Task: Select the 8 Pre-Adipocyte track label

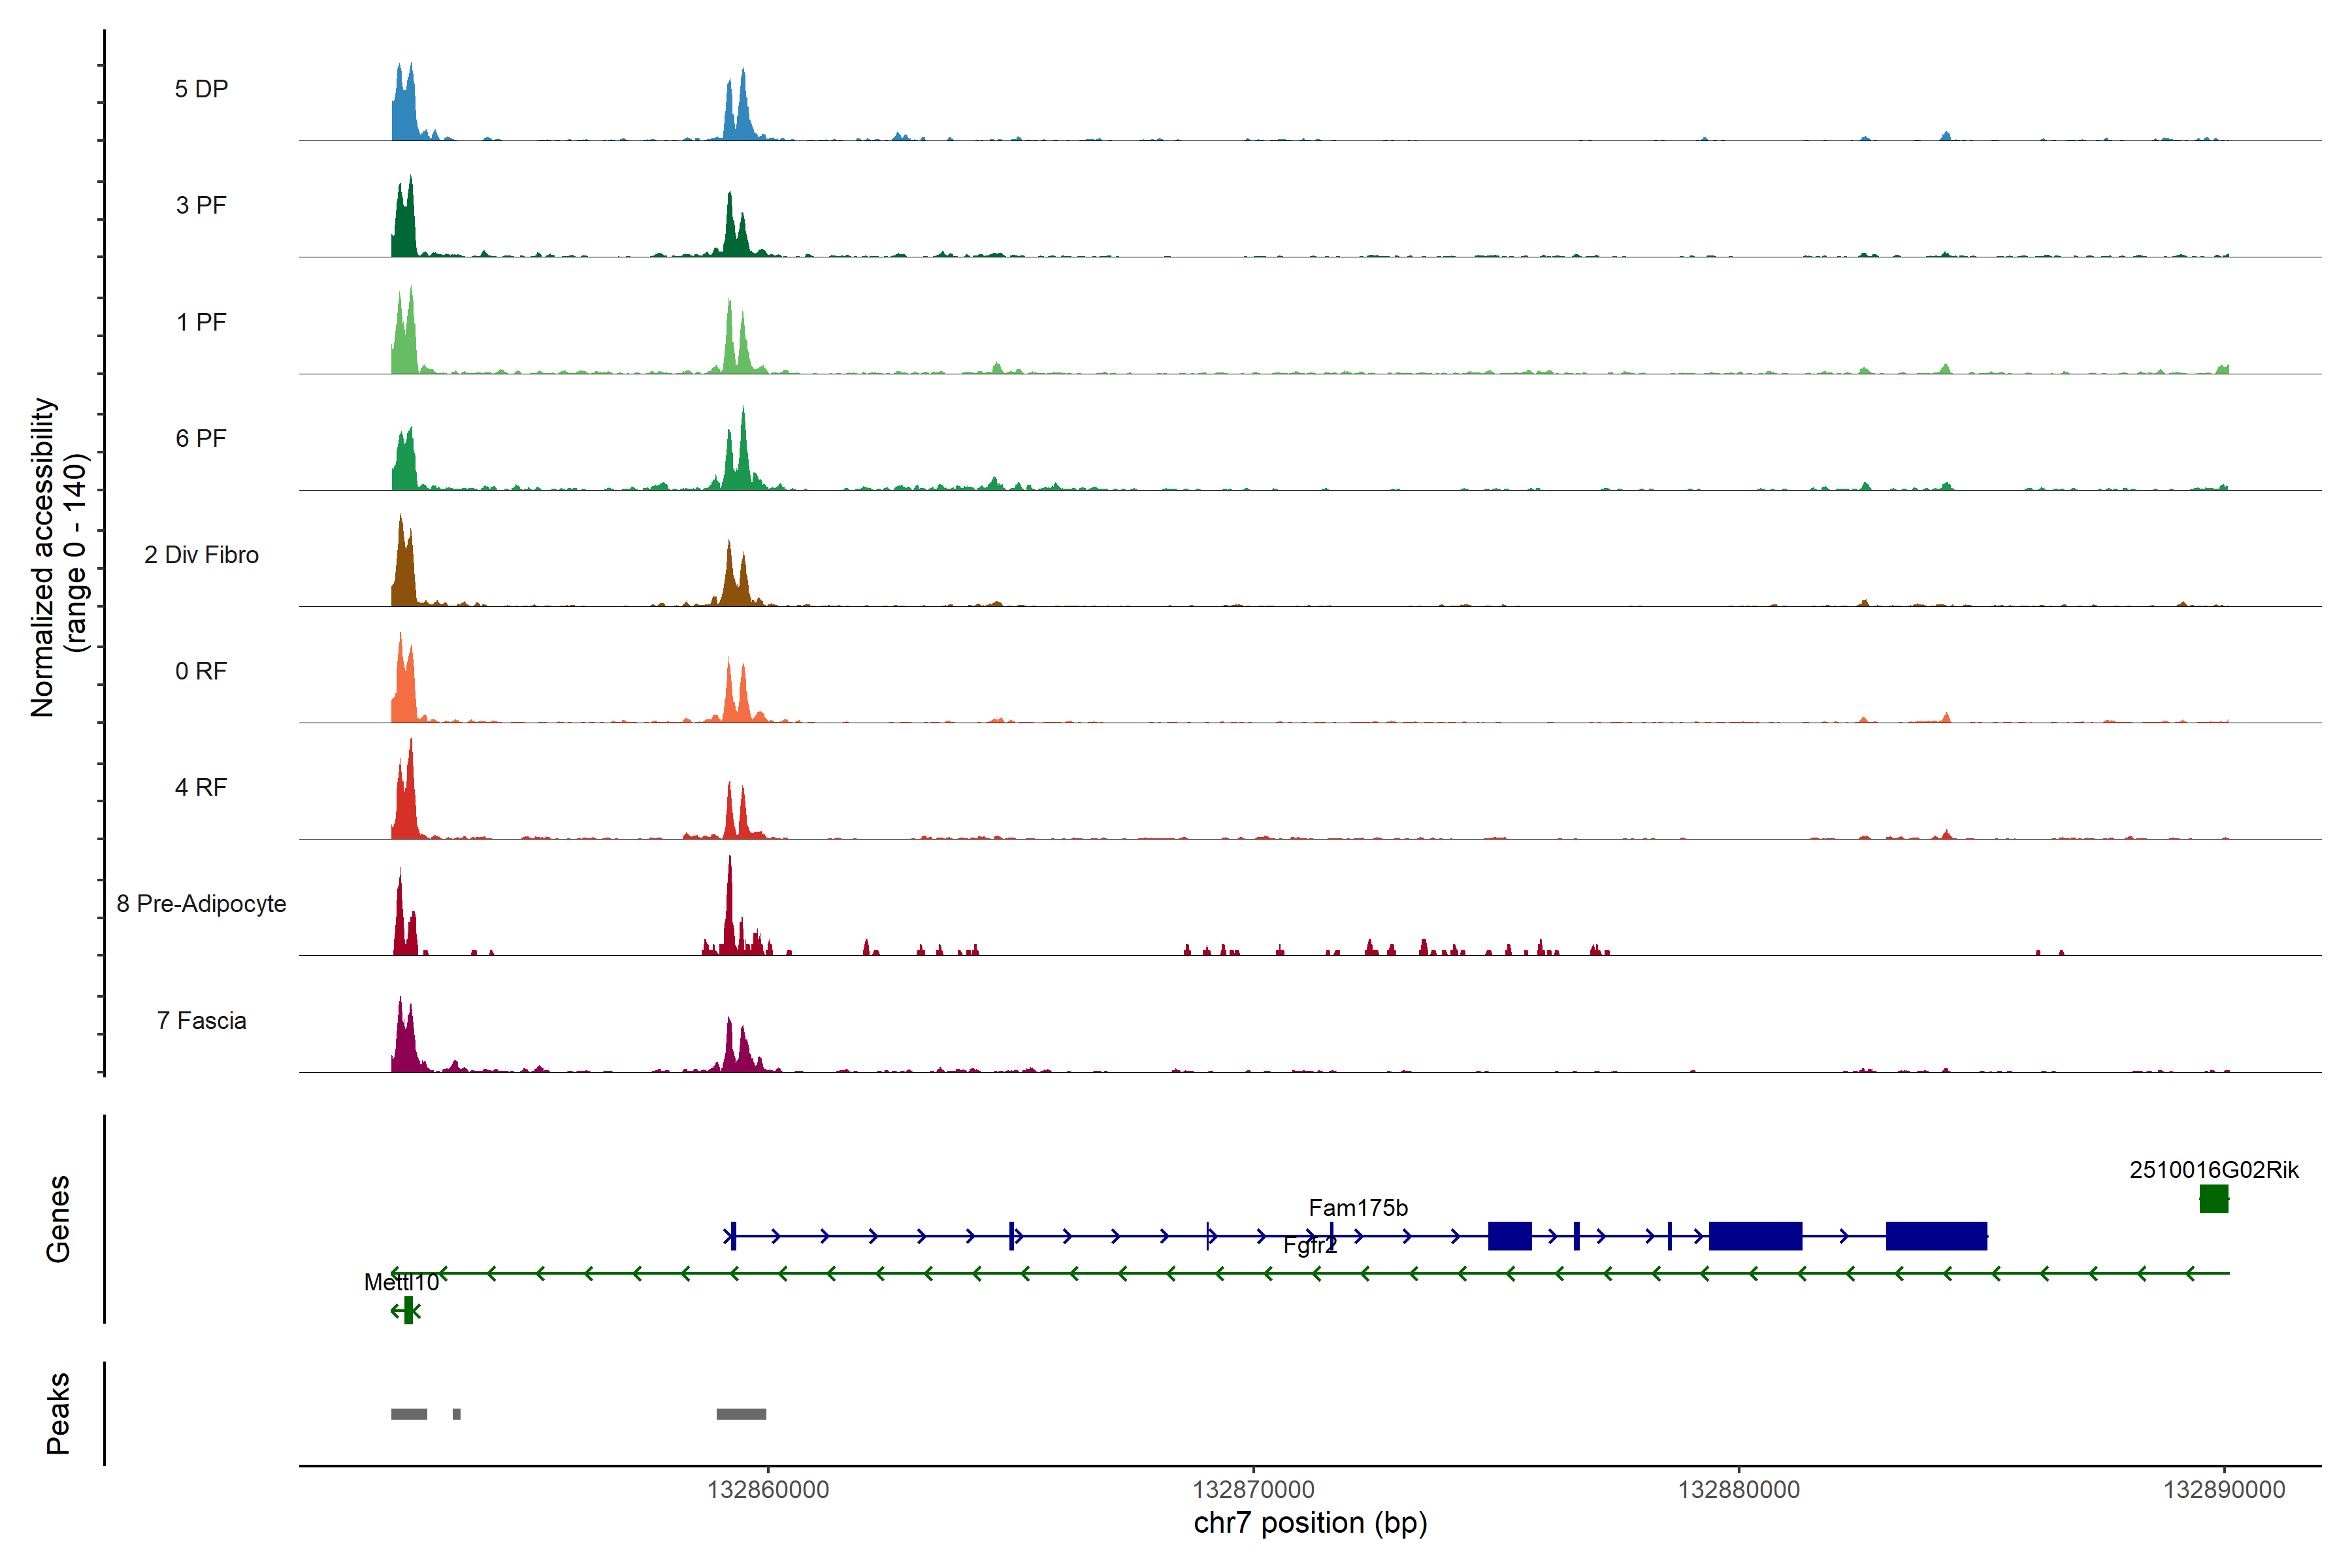Action: click(x=201, y=903)
